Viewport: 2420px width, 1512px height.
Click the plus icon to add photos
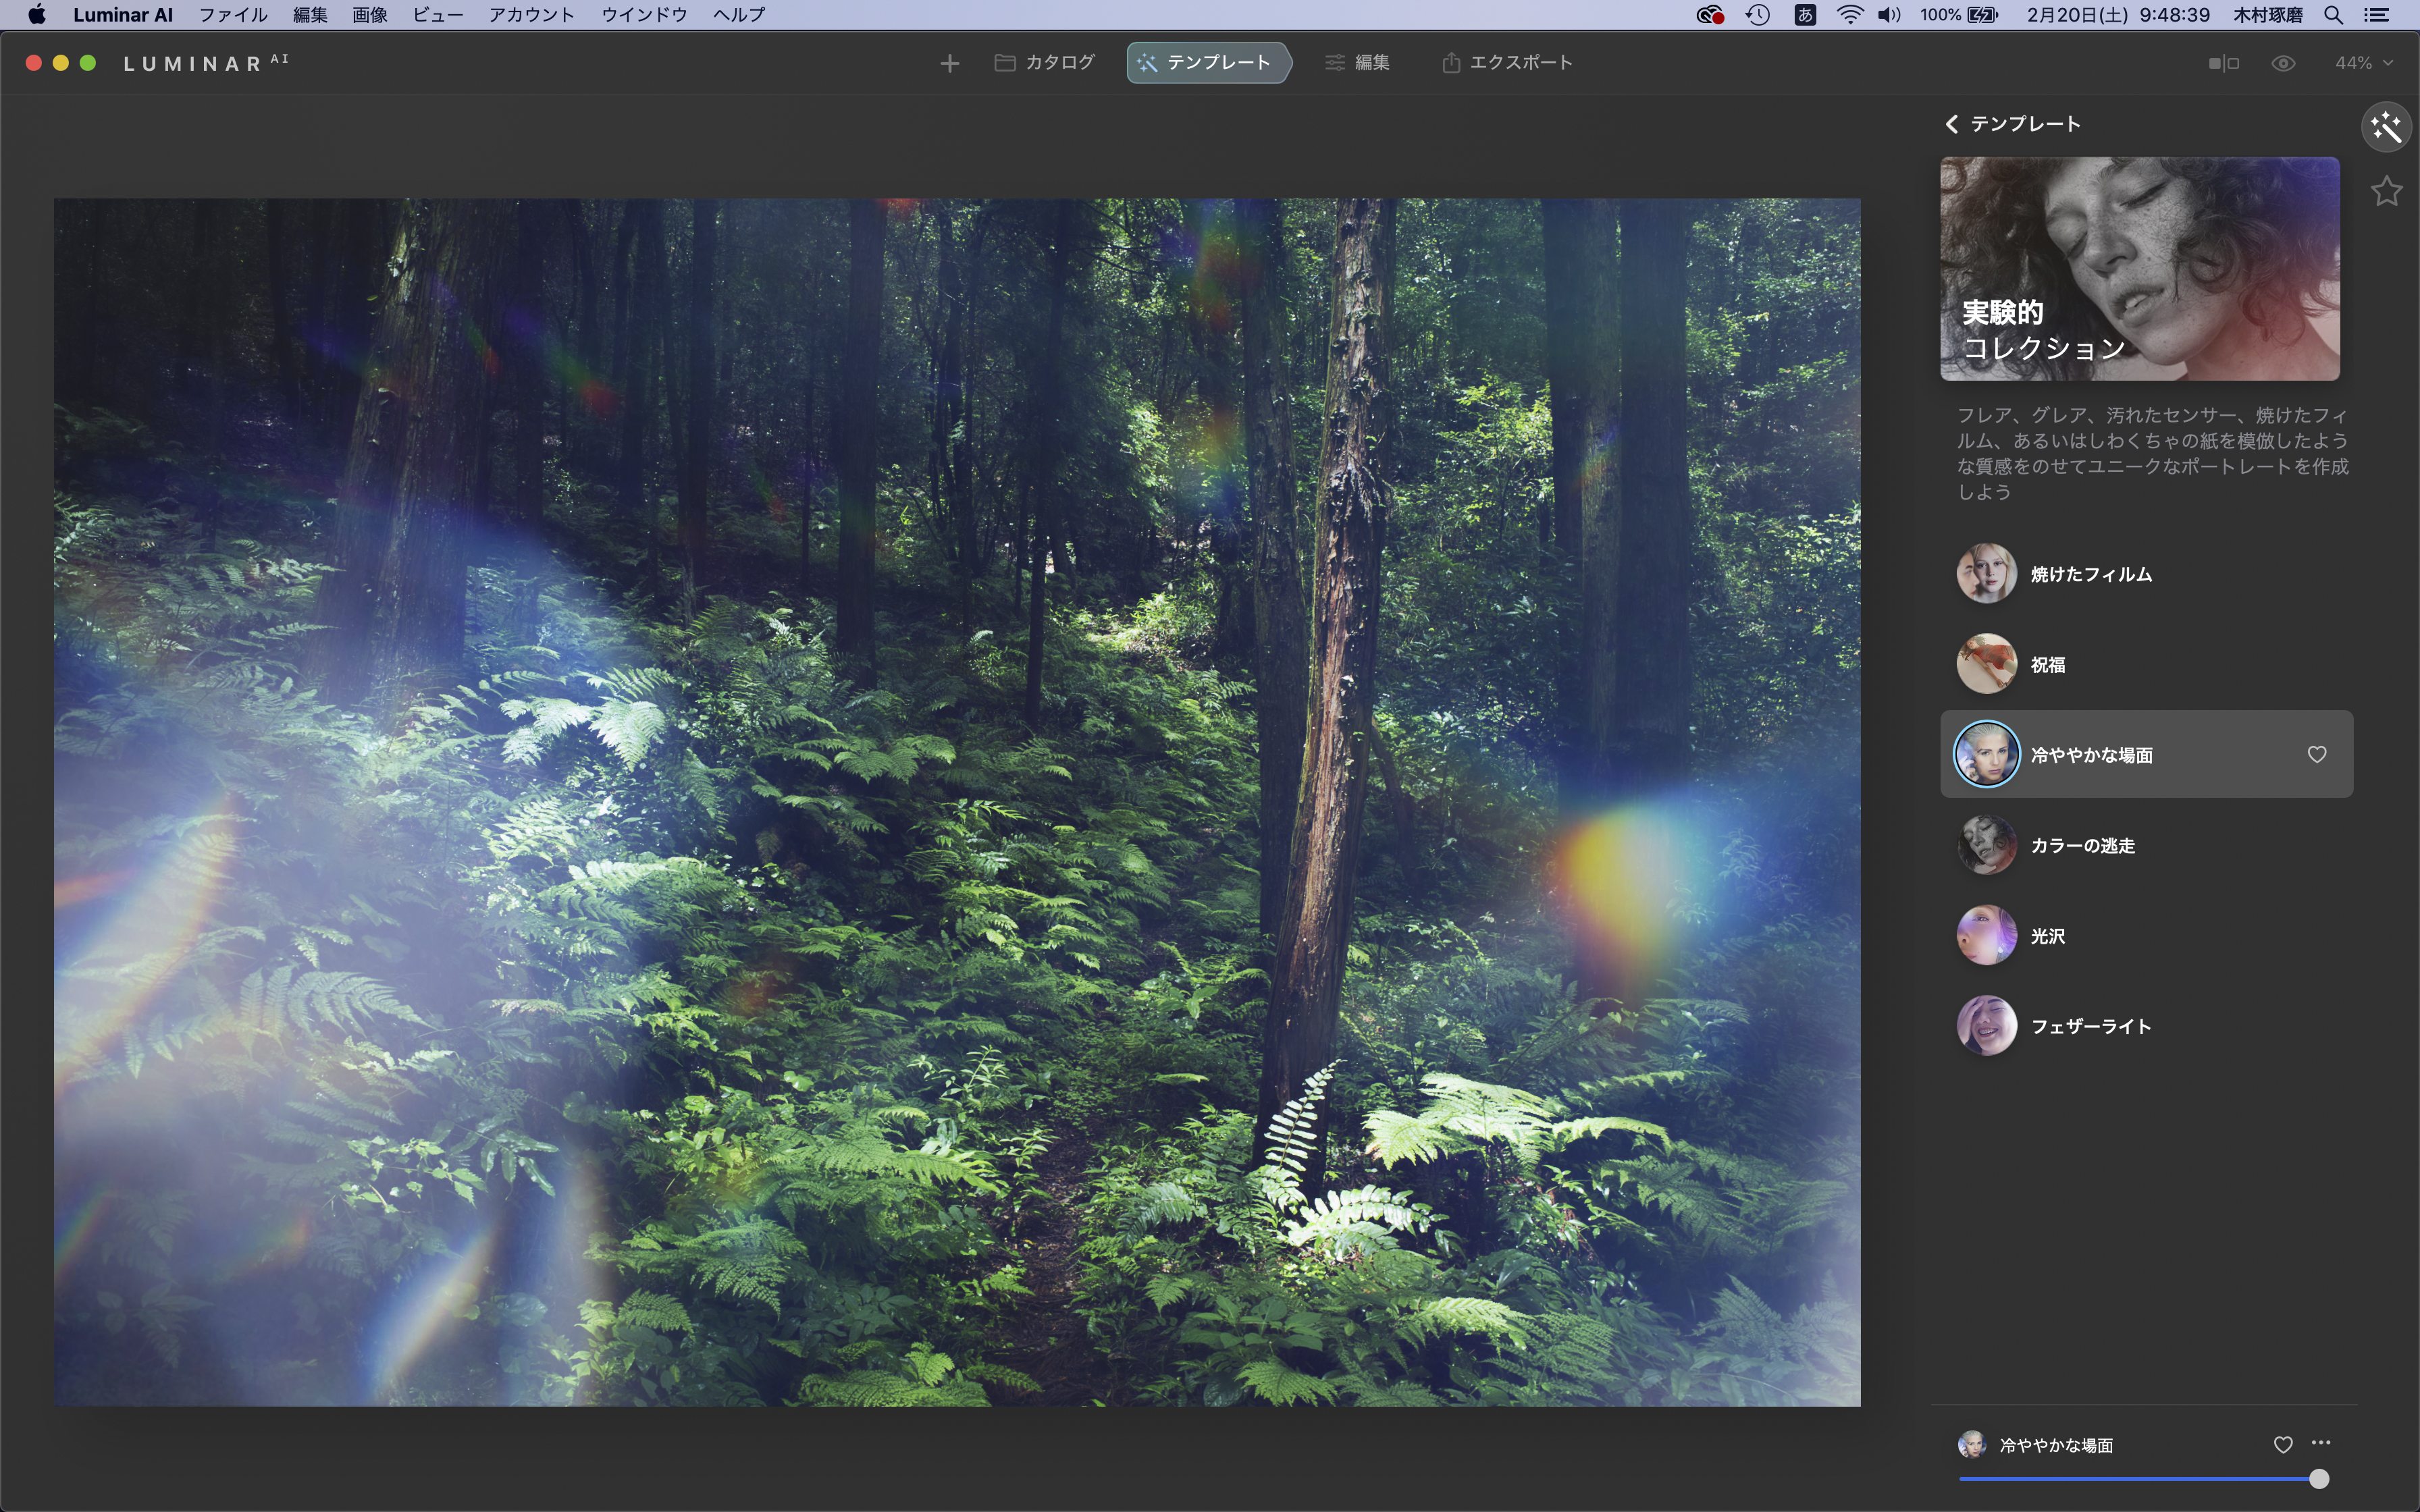(x=949, y=63)
